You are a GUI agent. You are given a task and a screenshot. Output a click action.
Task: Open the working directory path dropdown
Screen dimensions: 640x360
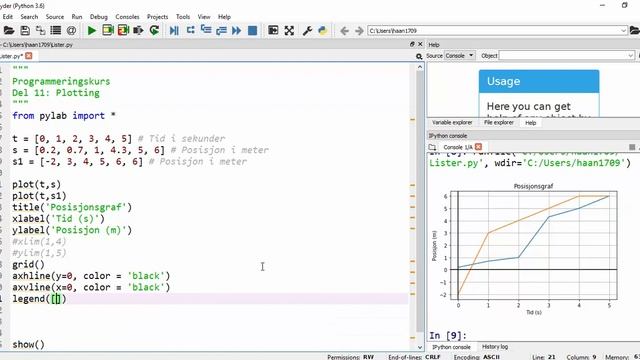tap(623, 31)
